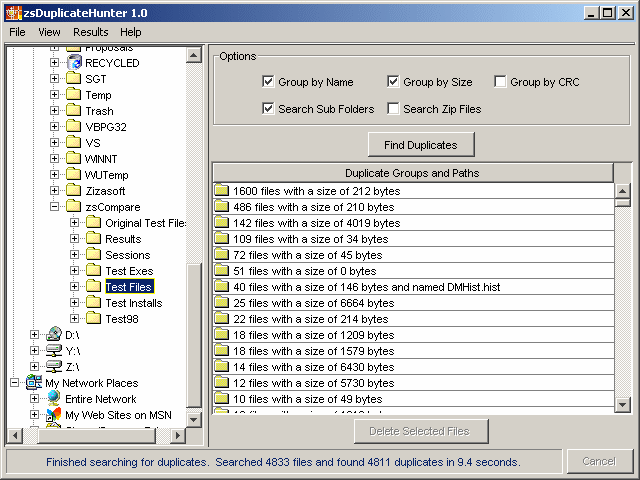Collapse the My Network Places node
The image size is (640, 480).
tap(15, 382)
